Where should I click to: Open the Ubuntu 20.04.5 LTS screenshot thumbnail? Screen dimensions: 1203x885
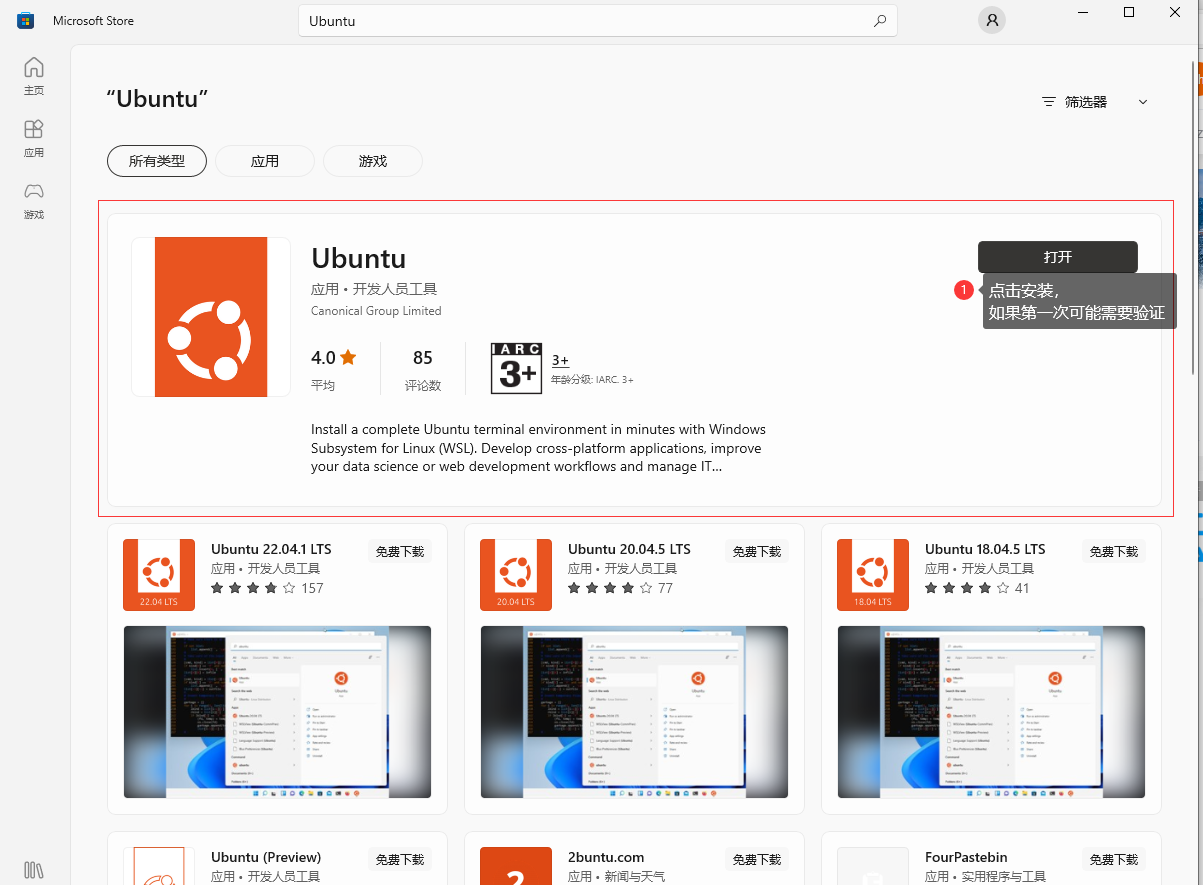(634, 712)
